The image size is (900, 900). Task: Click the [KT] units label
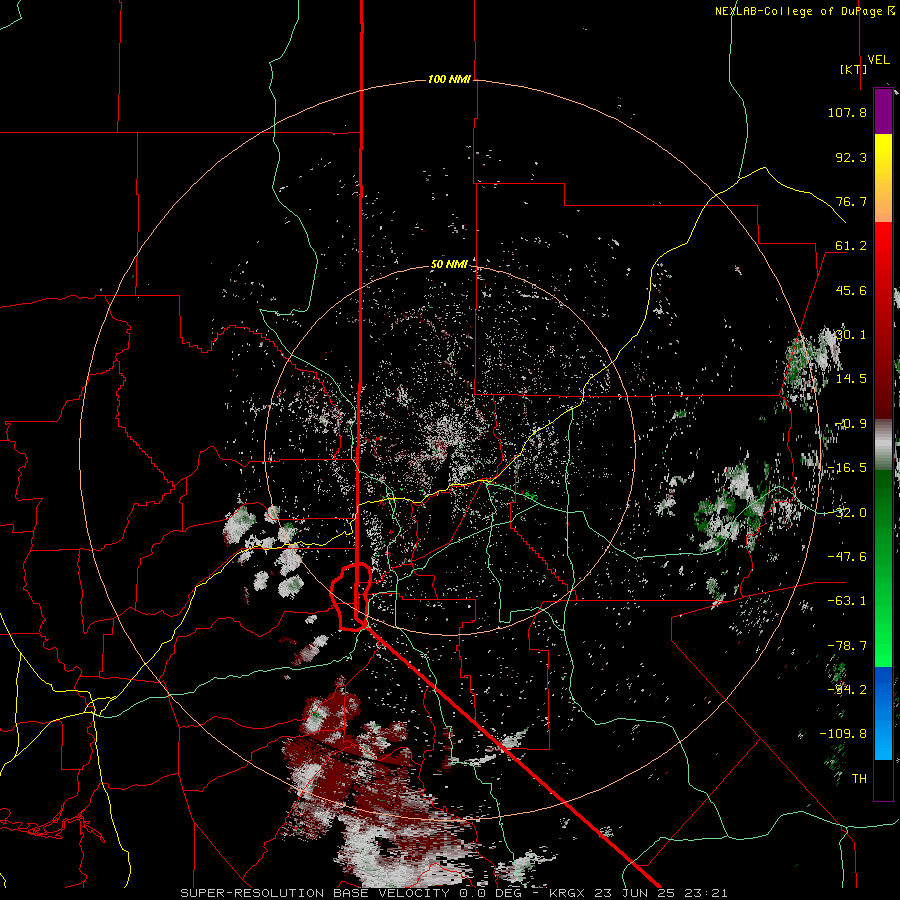coord(854,69)
